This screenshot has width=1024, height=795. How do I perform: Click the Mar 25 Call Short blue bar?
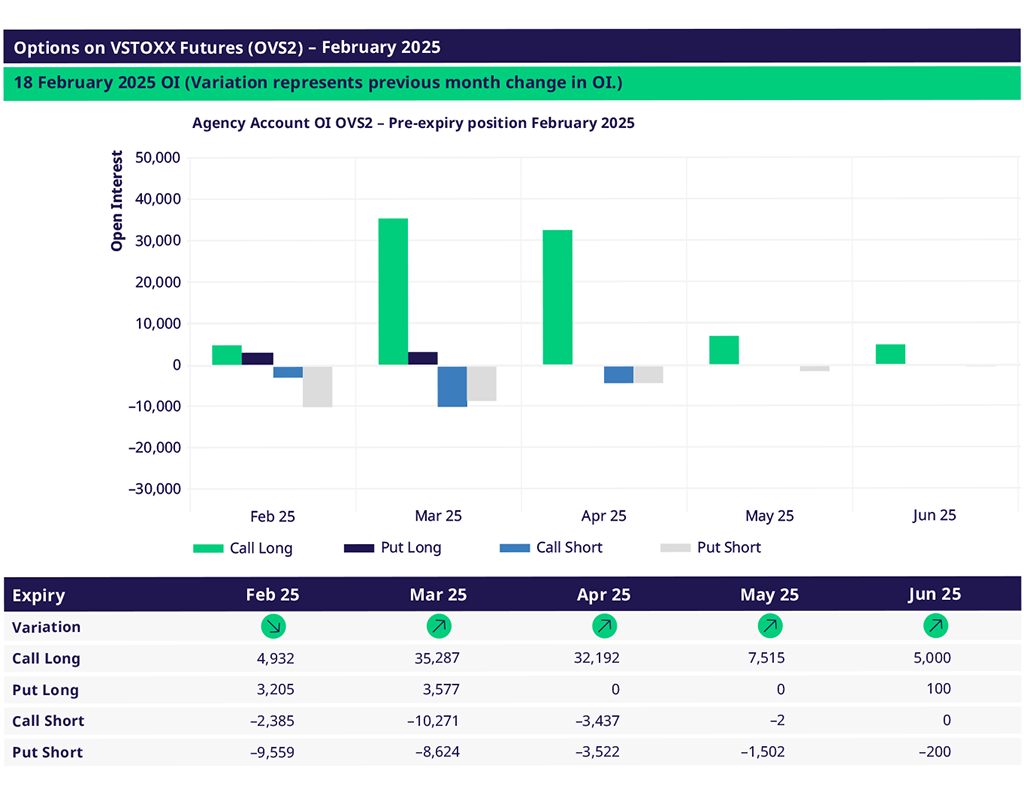tap(452, 386)
